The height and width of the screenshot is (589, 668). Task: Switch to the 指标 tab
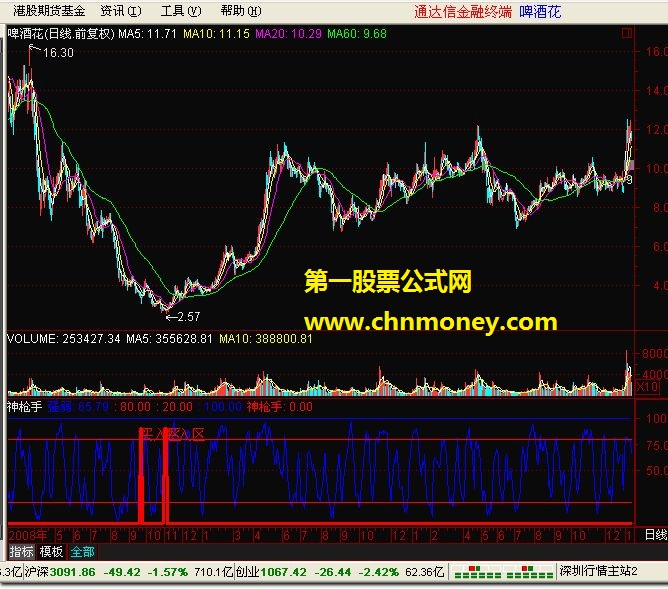(21, 552)
